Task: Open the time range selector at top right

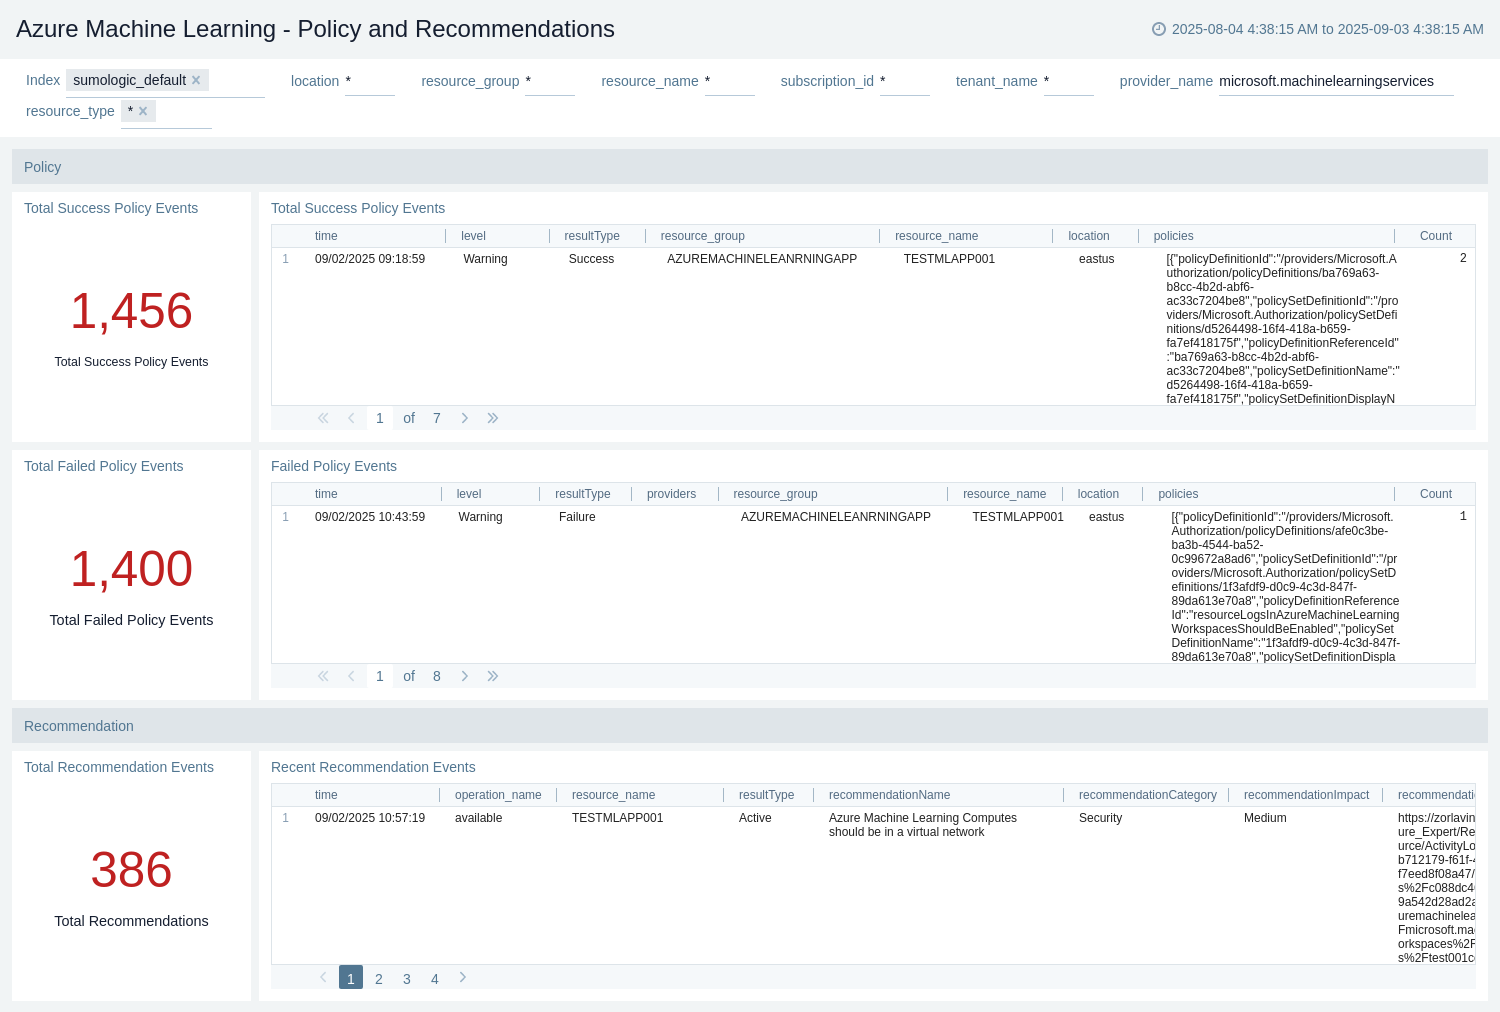Action: (x=1318, y=29)
